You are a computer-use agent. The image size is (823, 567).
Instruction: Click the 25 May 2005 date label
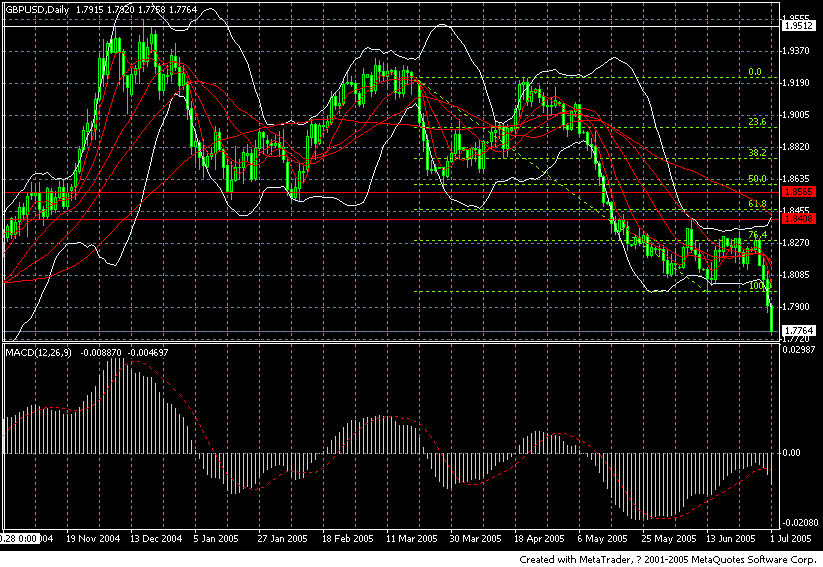[x=669, y=539]
